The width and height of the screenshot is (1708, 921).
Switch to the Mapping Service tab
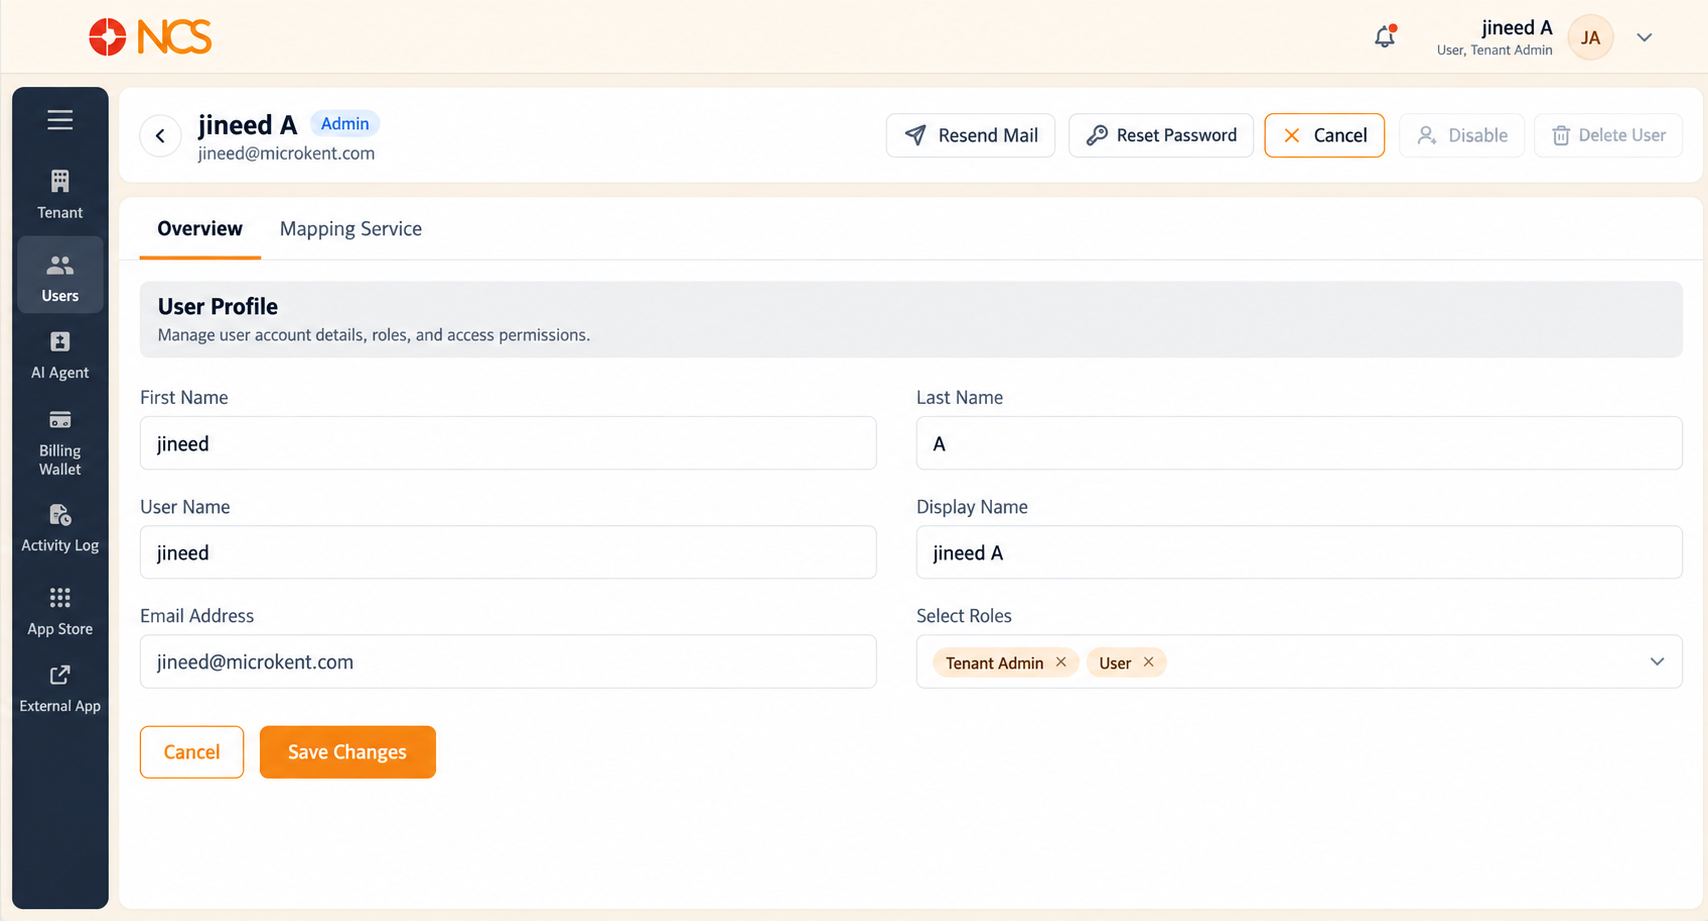pos(351,229)
